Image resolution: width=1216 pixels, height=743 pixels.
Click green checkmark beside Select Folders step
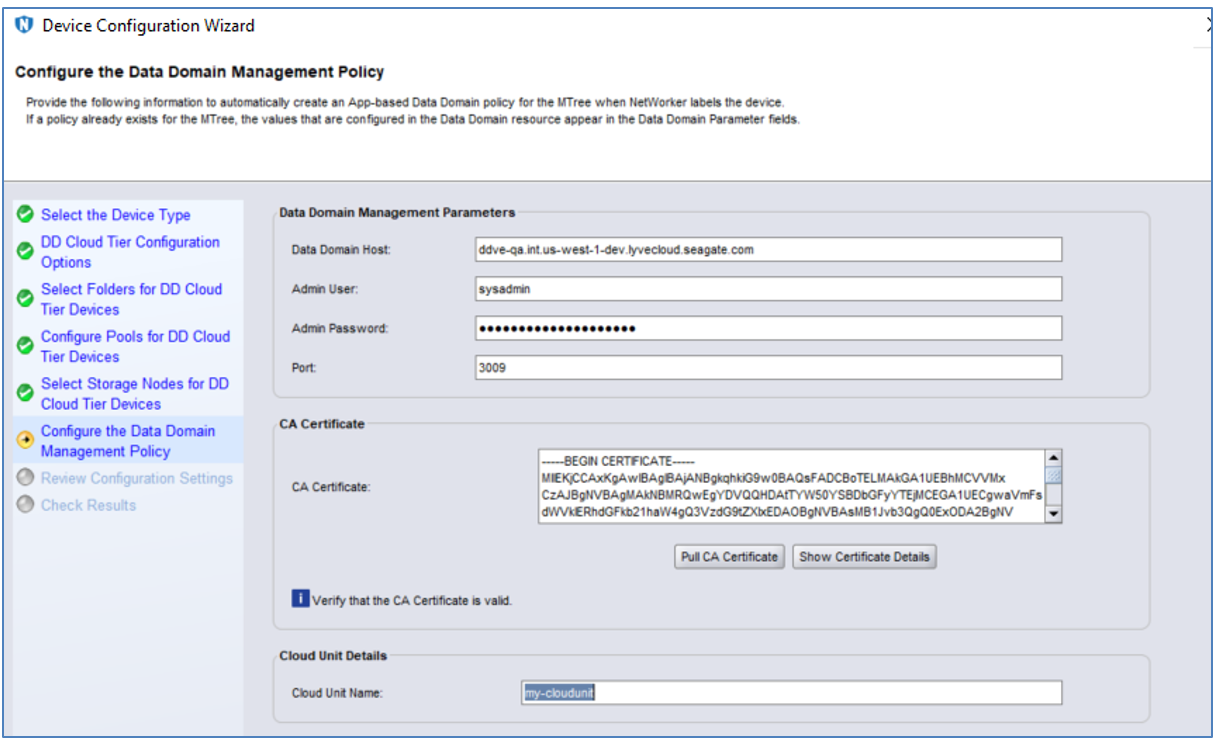coord(25,298)
